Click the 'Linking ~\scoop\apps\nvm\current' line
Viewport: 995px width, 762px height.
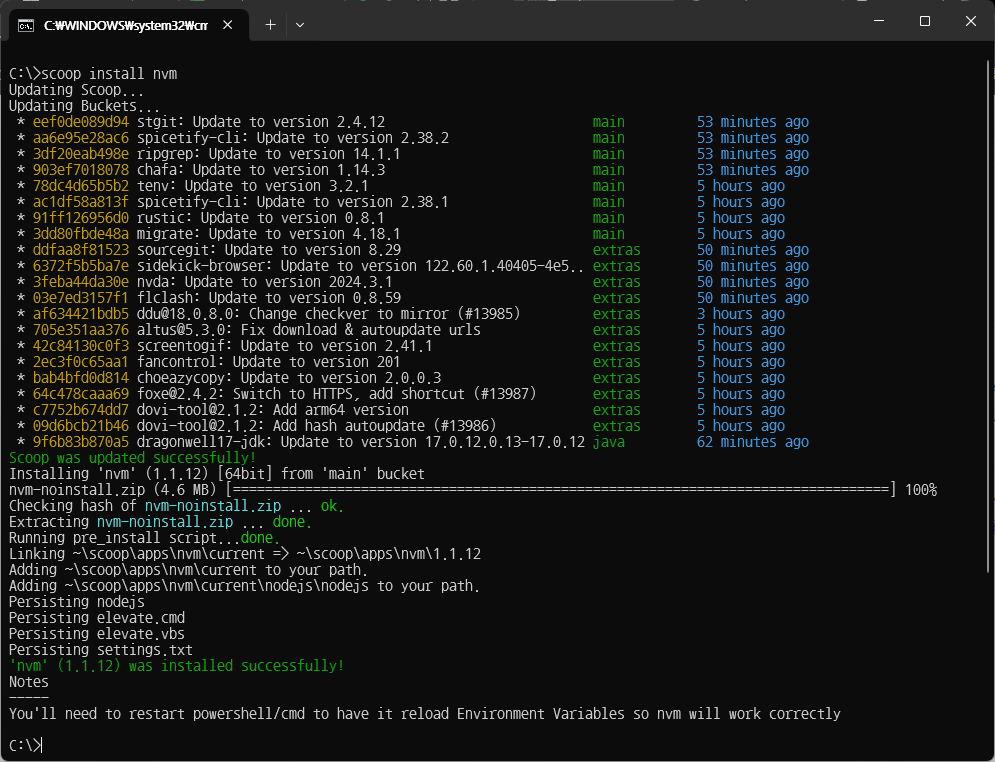[x=245, y=554]
